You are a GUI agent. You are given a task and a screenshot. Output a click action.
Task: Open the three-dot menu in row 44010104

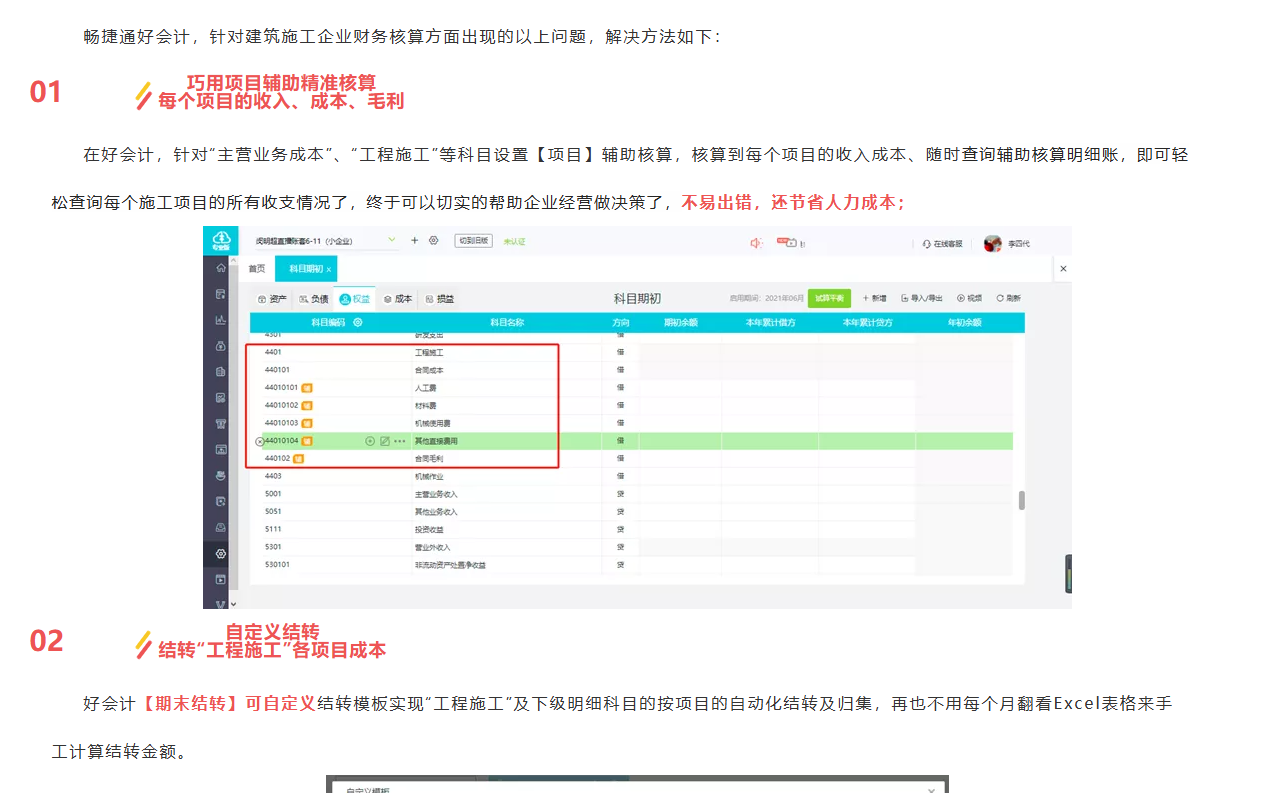(x=400, y=441)
